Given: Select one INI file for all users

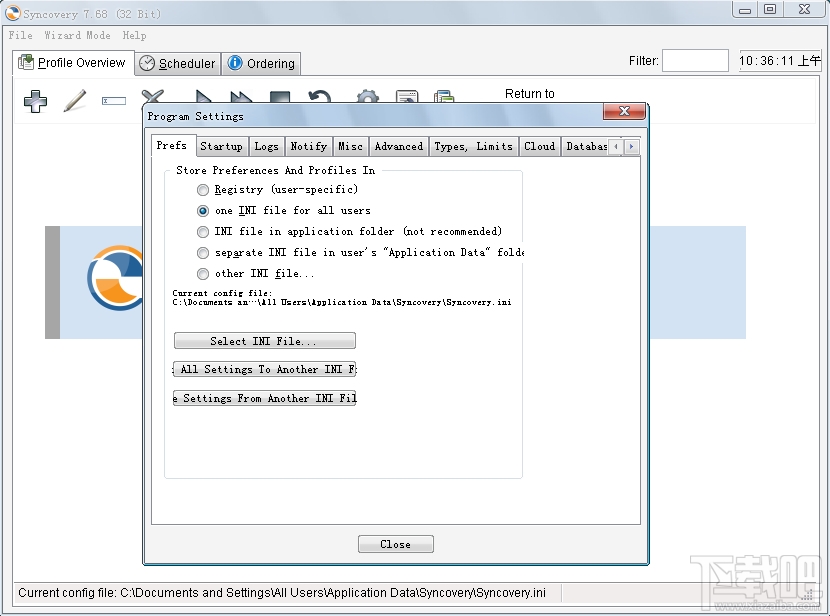Looking at the screenshot, I should click(x=284, y=211).
